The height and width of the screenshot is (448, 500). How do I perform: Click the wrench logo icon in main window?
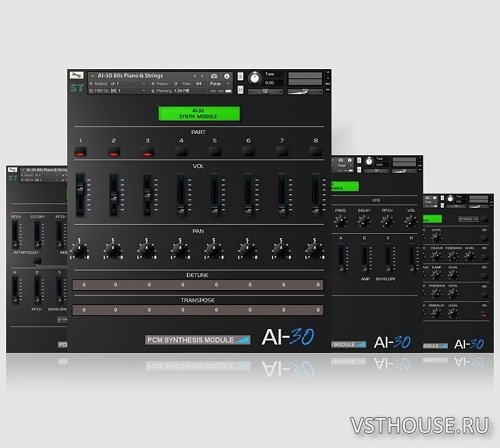click(x=76, y=76)
